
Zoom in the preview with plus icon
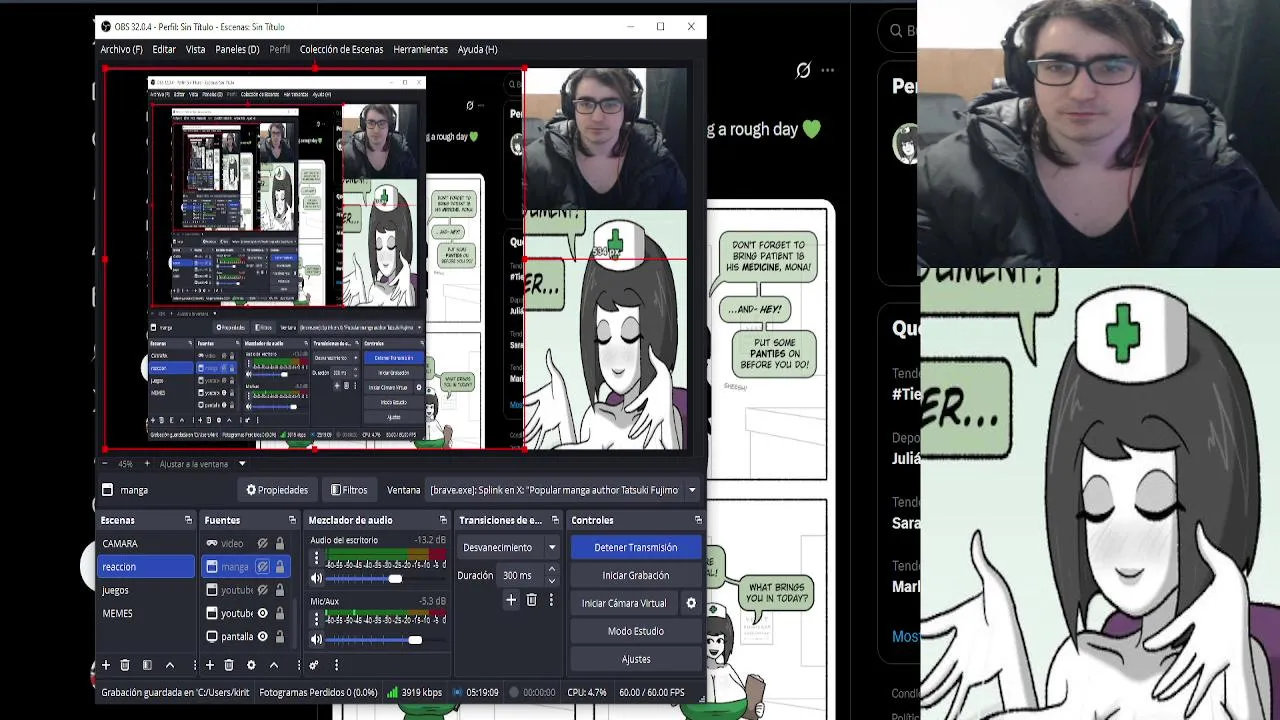147,464
